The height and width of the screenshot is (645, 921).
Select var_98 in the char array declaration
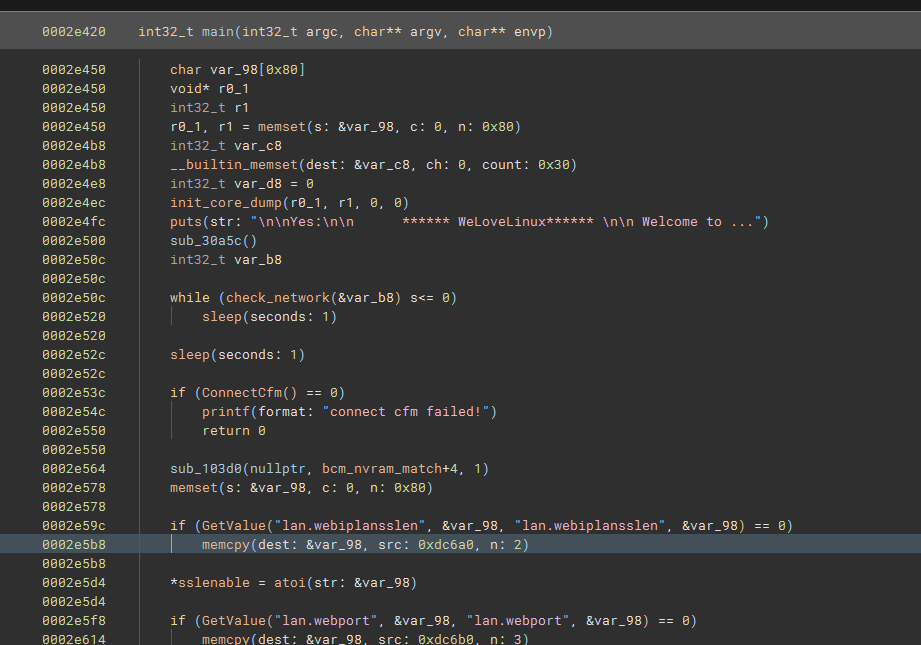pos(234,70)
